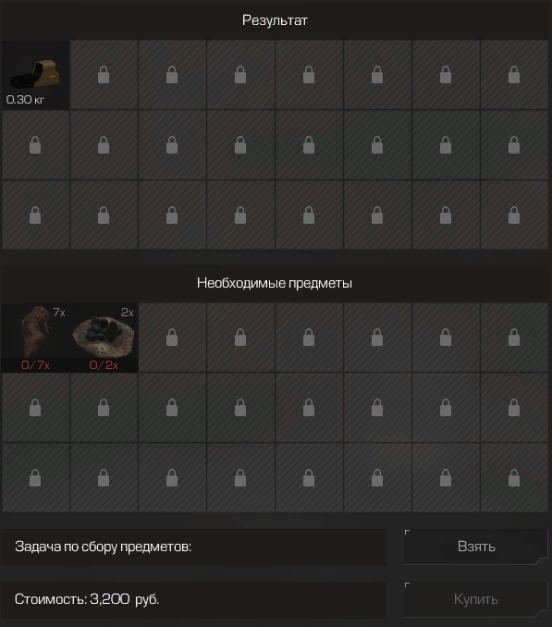Click the Задача по сбору предметов field
The width and height of the screenshot is (552, 627).
[193, 547]
